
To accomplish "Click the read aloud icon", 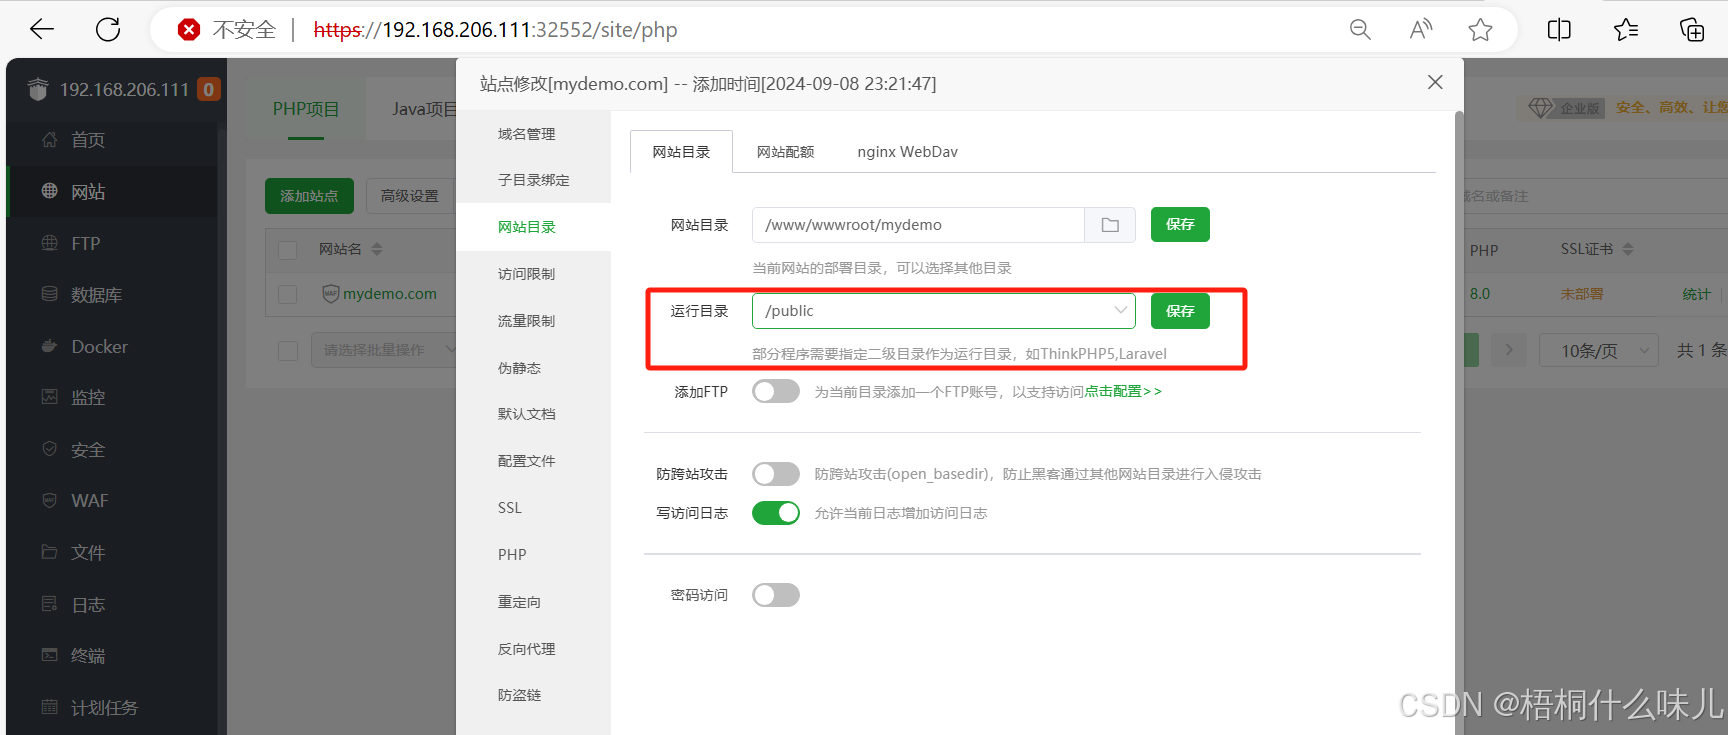I will click(x=1421, y=30).
